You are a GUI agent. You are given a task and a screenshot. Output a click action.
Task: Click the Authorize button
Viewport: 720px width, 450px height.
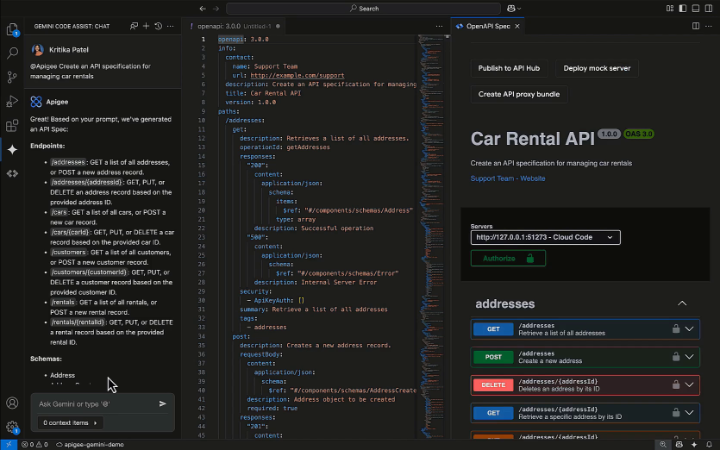point(508,259)
